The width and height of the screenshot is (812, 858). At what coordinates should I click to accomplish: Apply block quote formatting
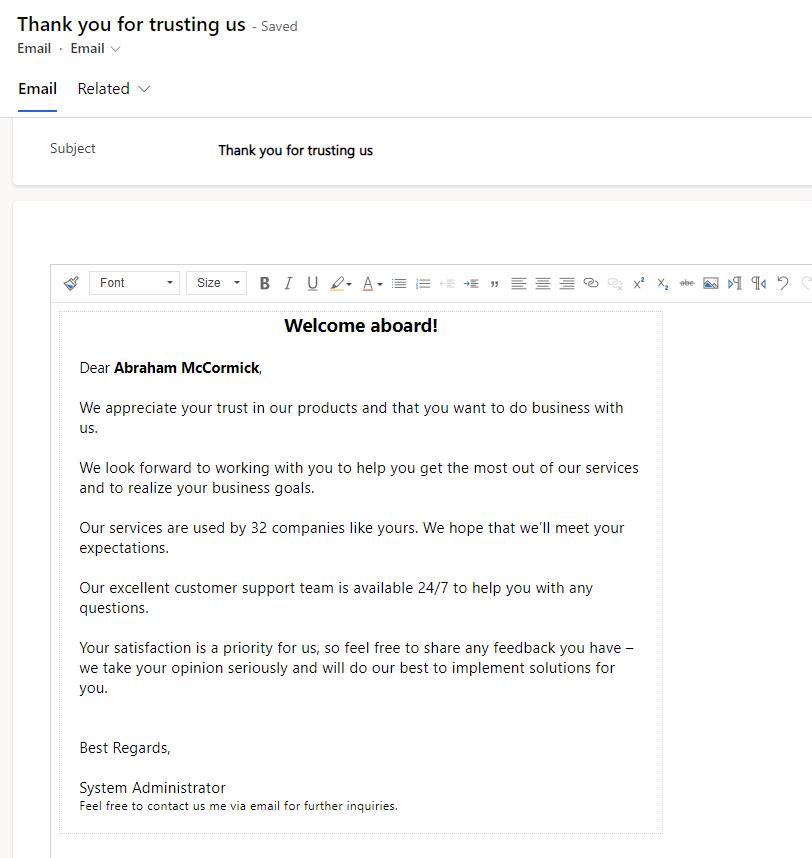click(494, 283)
